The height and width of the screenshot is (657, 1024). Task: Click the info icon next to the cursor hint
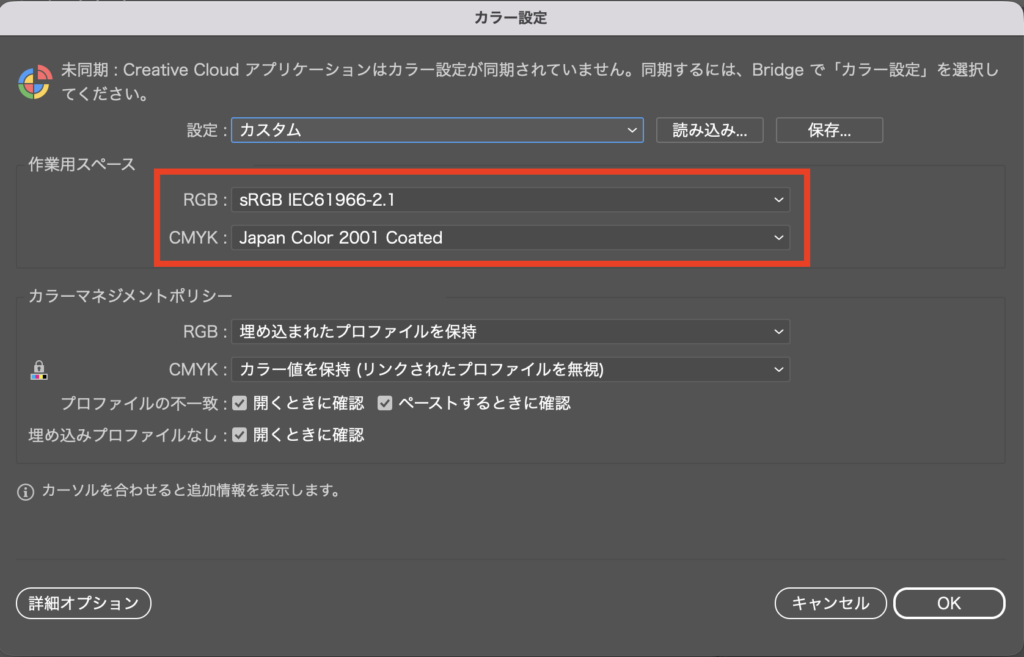(26, 491)
